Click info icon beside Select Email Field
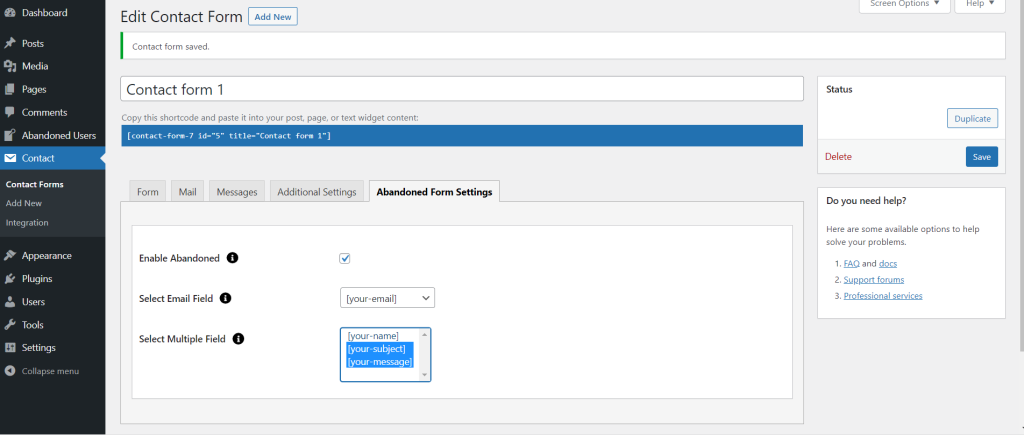Image resolution: width=1024 pixels, height=436 pixels. pos(226,298)
